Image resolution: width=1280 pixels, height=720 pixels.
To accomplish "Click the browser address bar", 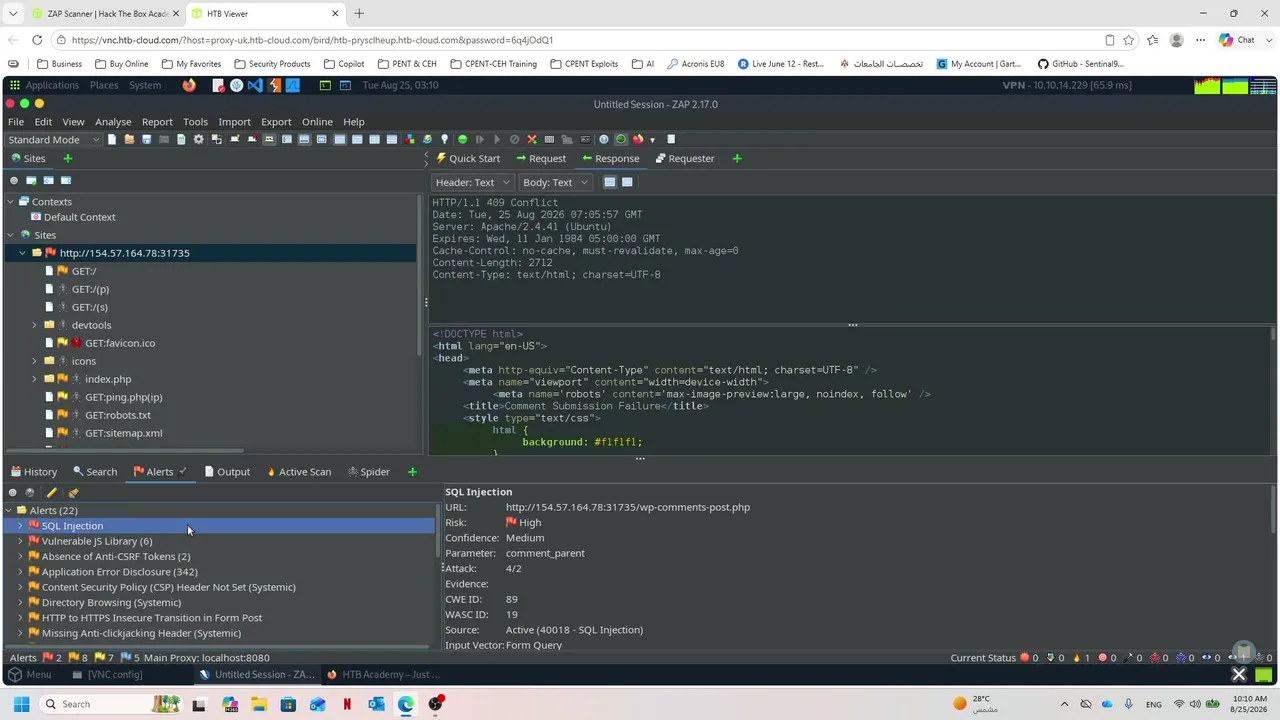I will click(x=580, y=40).
